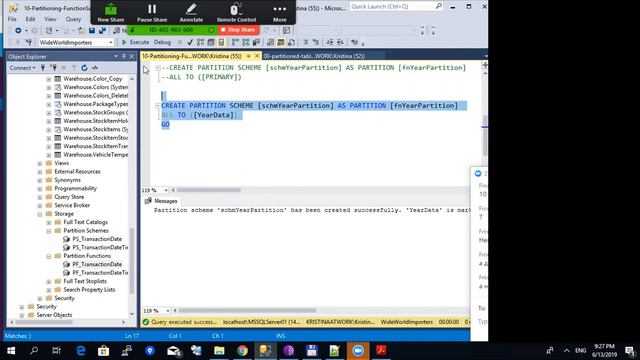This screenshot has height=360, width=640.
Task: Increase indent of selected lines
Action: (340, 42)
